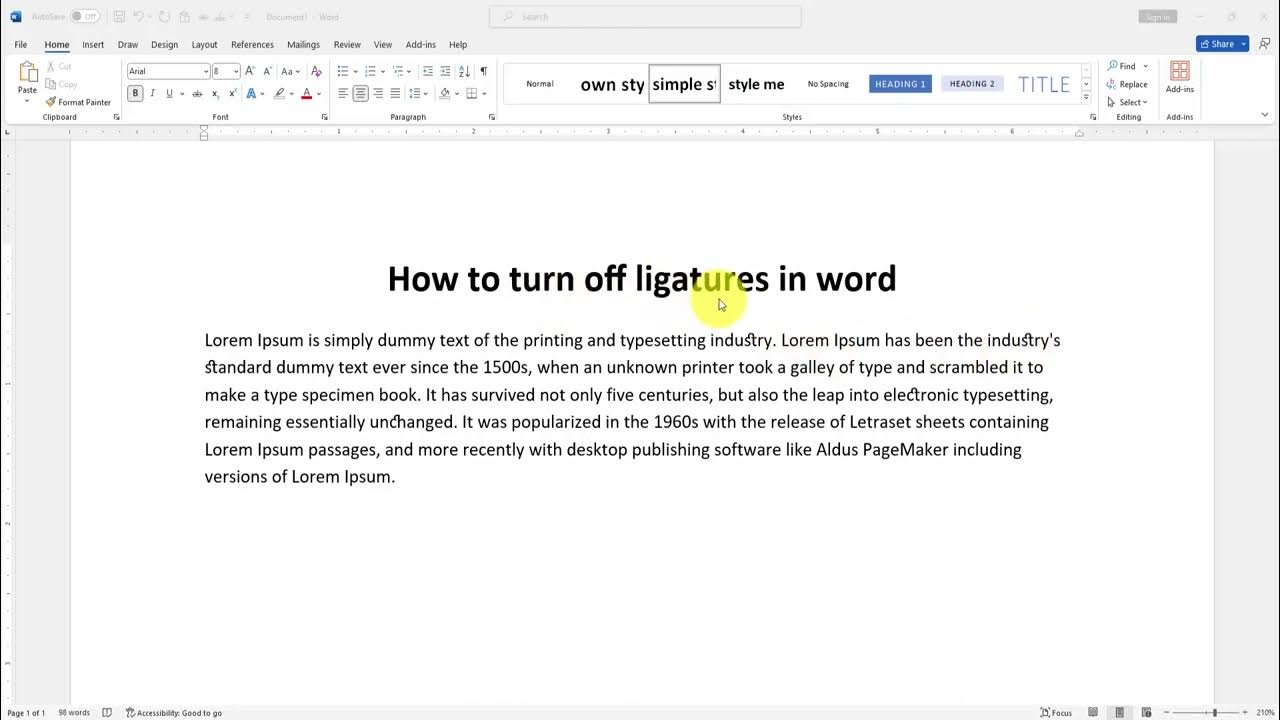Click Increase Indent icon
The image size is (1280, 720).
[x=445, y=71]
